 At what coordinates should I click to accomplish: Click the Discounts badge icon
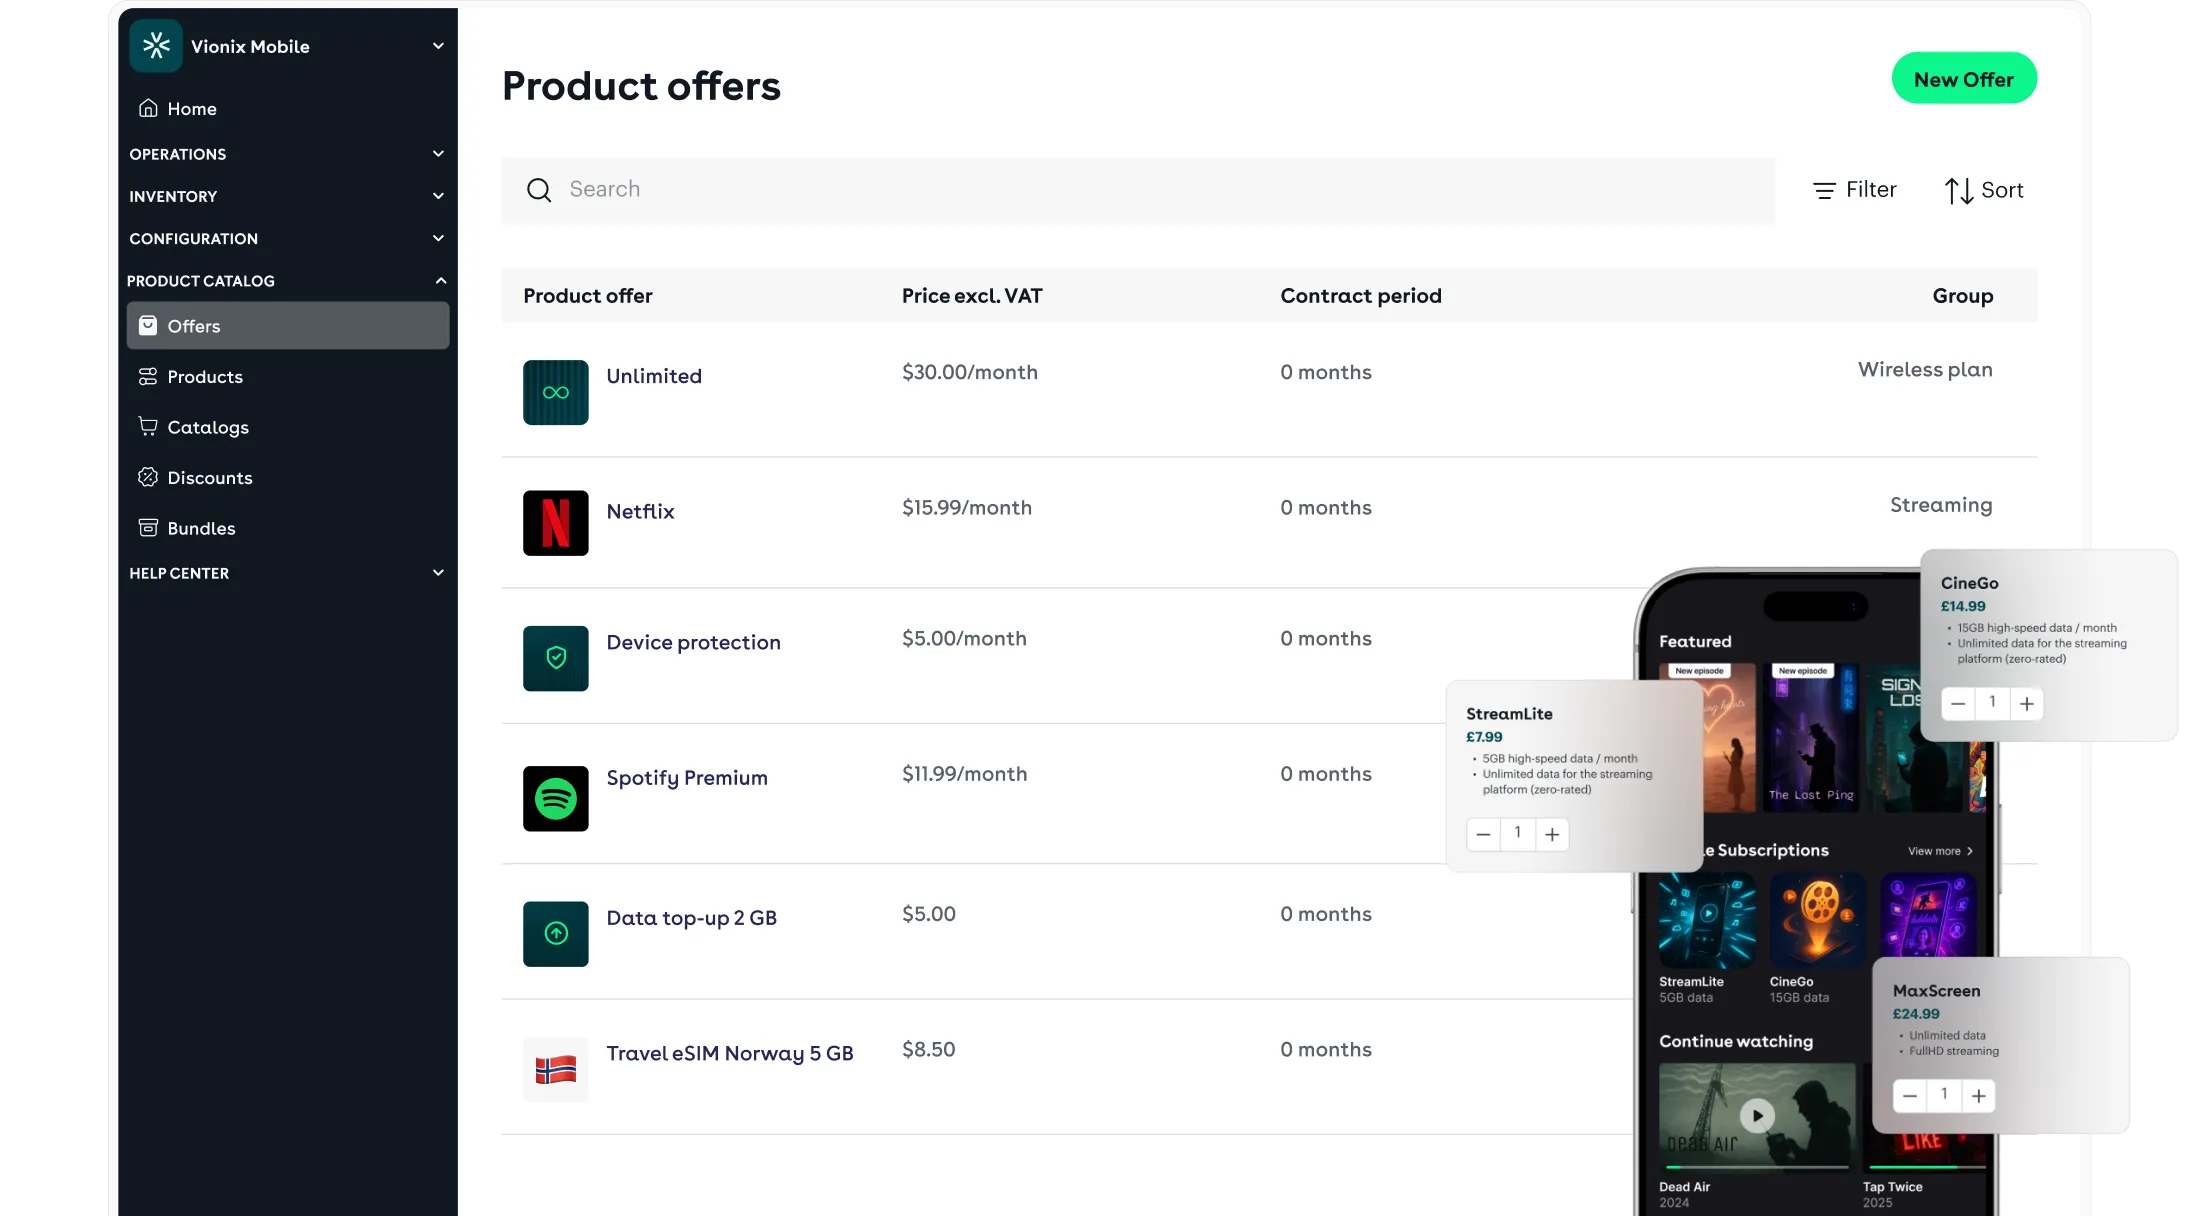(x=148, y=477)
